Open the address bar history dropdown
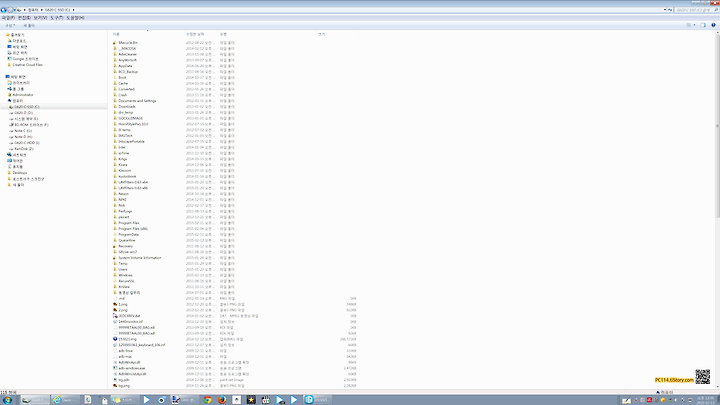Viewport: 720px width, 405px height. pyautogui.click(x=664, y=10)
